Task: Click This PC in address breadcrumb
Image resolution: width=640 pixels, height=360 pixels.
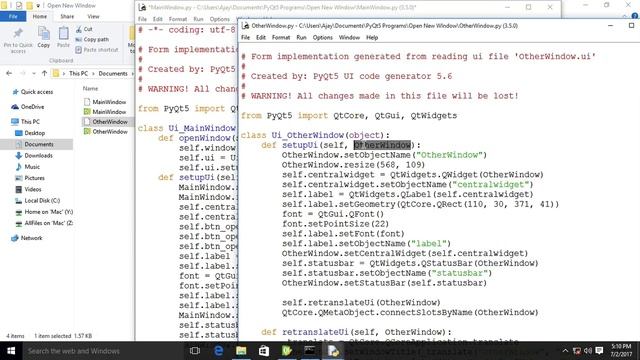Action: (78, 73)
